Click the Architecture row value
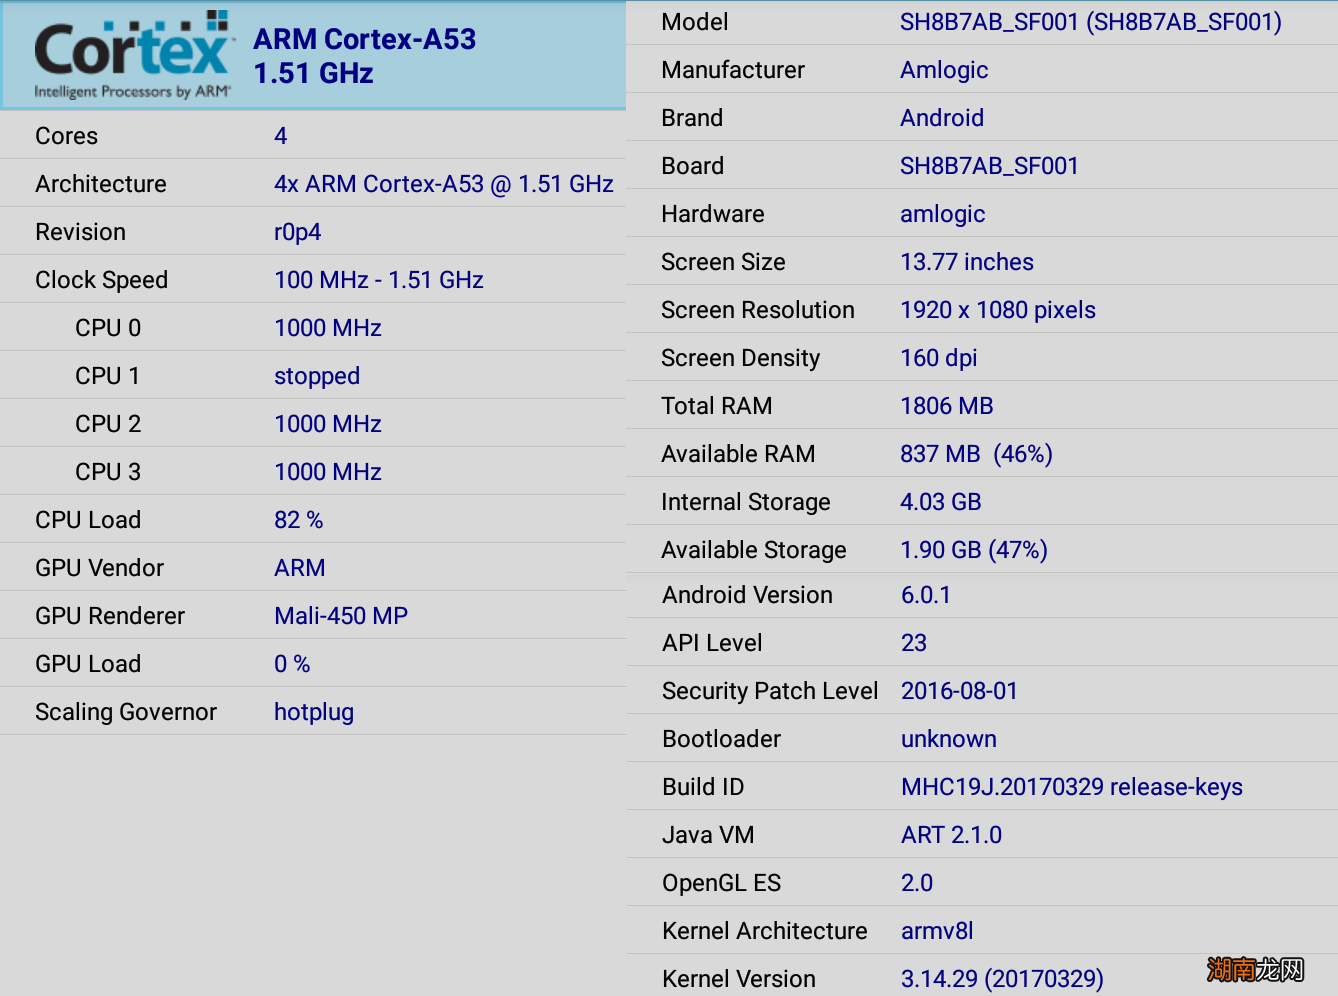This screenshot has width=1338, height=996. pos(443,184)
